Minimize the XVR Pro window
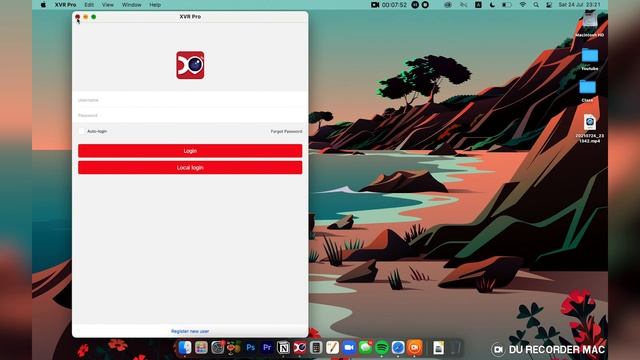 (x=85, y=17)
